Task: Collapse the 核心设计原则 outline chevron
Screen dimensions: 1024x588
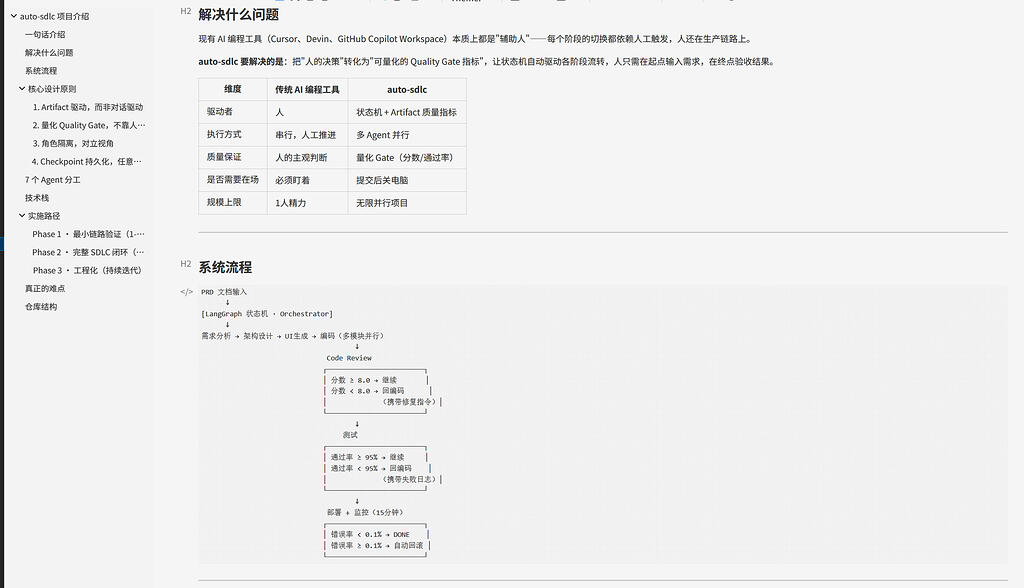Action: point(22,88)
